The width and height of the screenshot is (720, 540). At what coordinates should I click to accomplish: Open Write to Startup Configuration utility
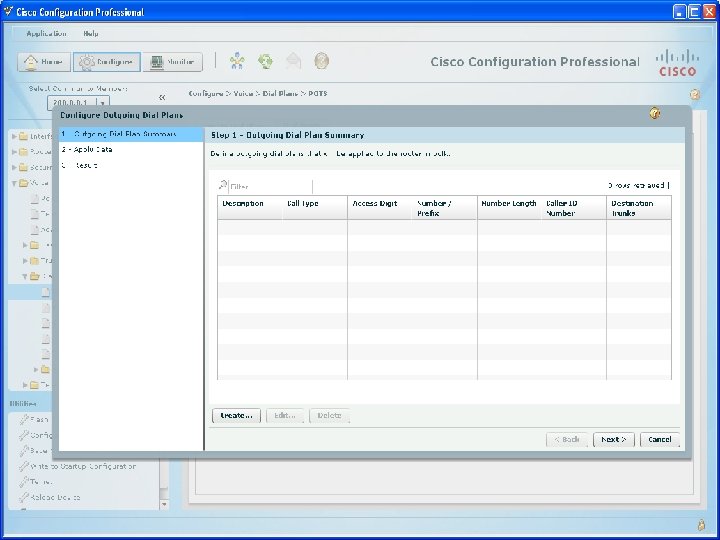click(x=83, y=466)
